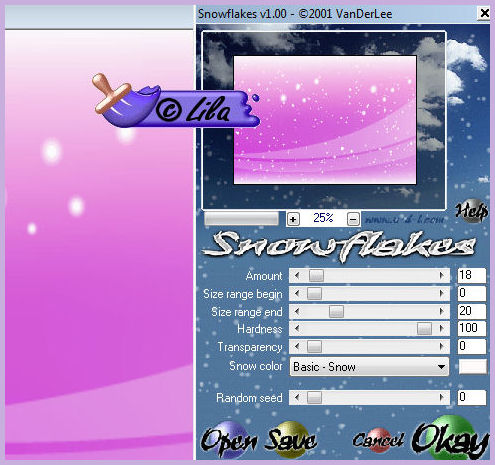The width and height of the screenshot is (495, 465).
Task: Click the snowflake preview image
Action: pyautogui.click(x=324, y=120)
